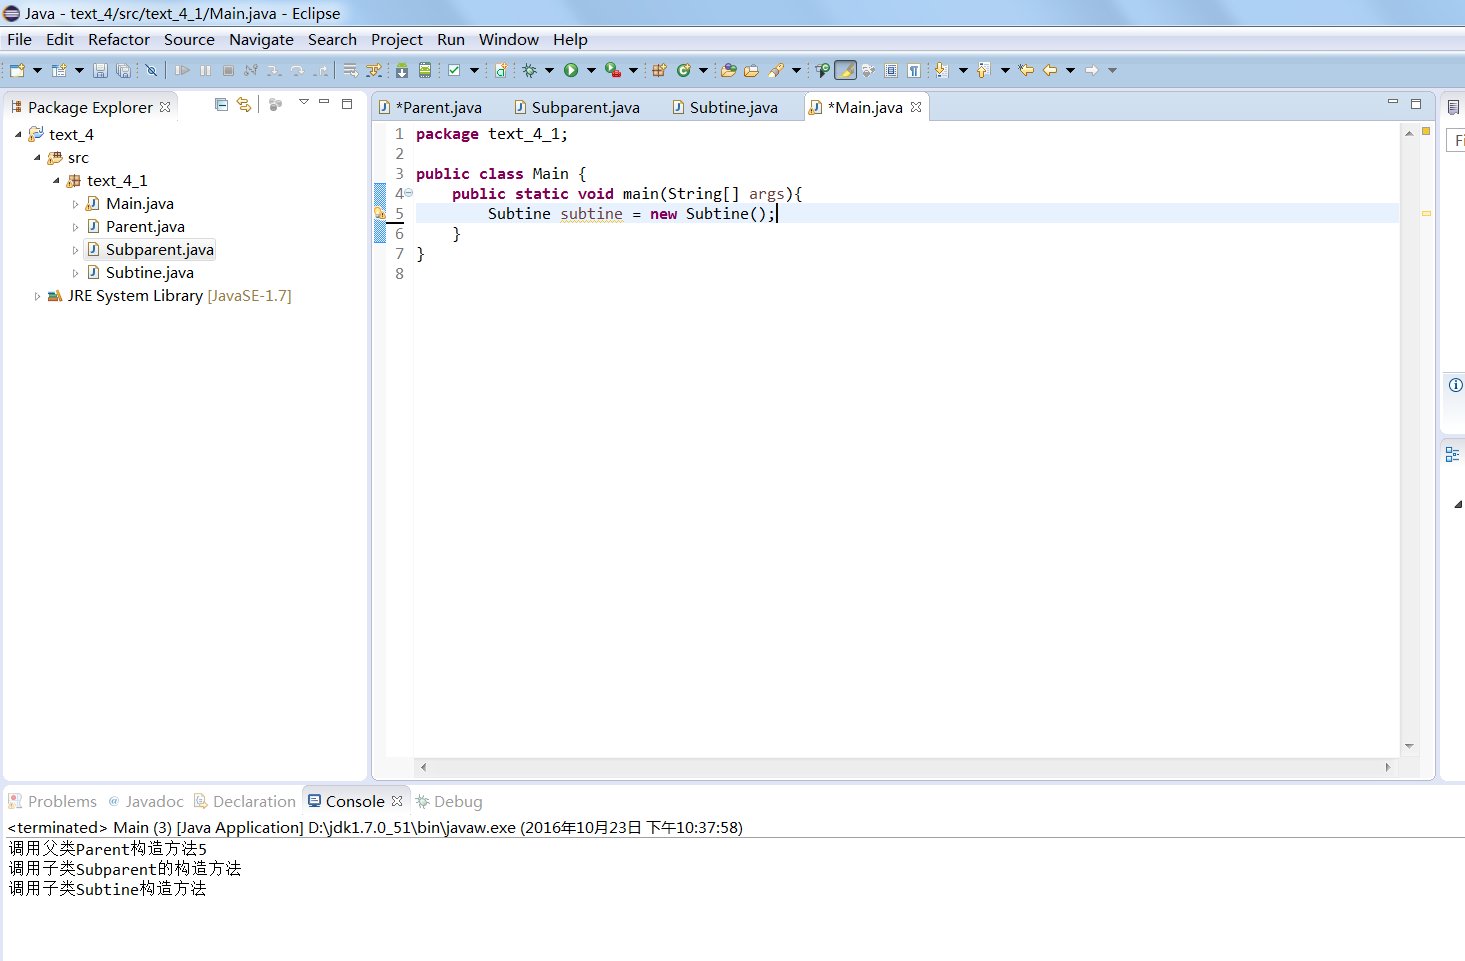
Task: Toggle Mark Occurrences highlighter button
Action: (845, 70)
